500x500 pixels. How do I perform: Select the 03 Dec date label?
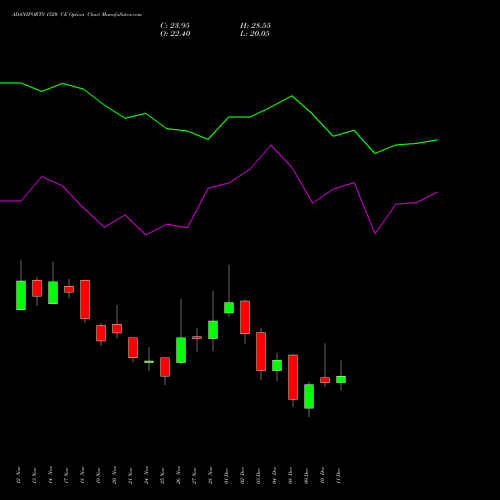click(x=258, y=475)
